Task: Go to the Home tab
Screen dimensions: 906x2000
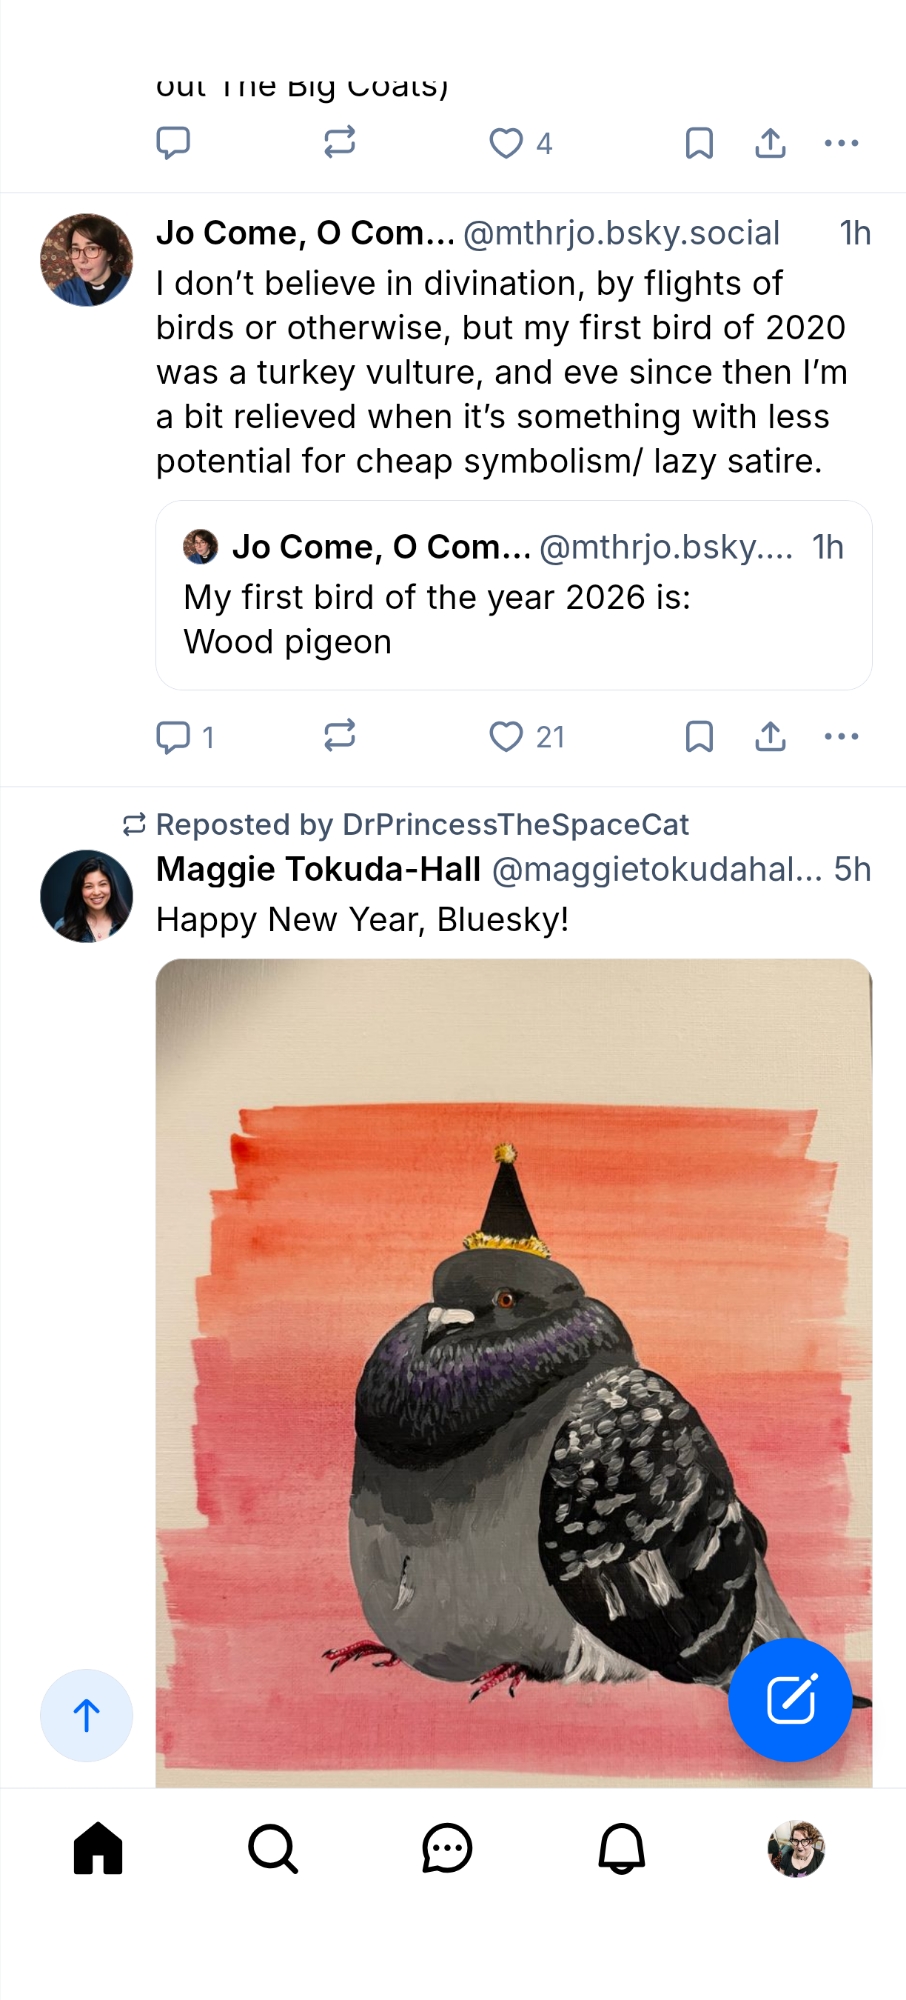Action: coord(98,1848)
